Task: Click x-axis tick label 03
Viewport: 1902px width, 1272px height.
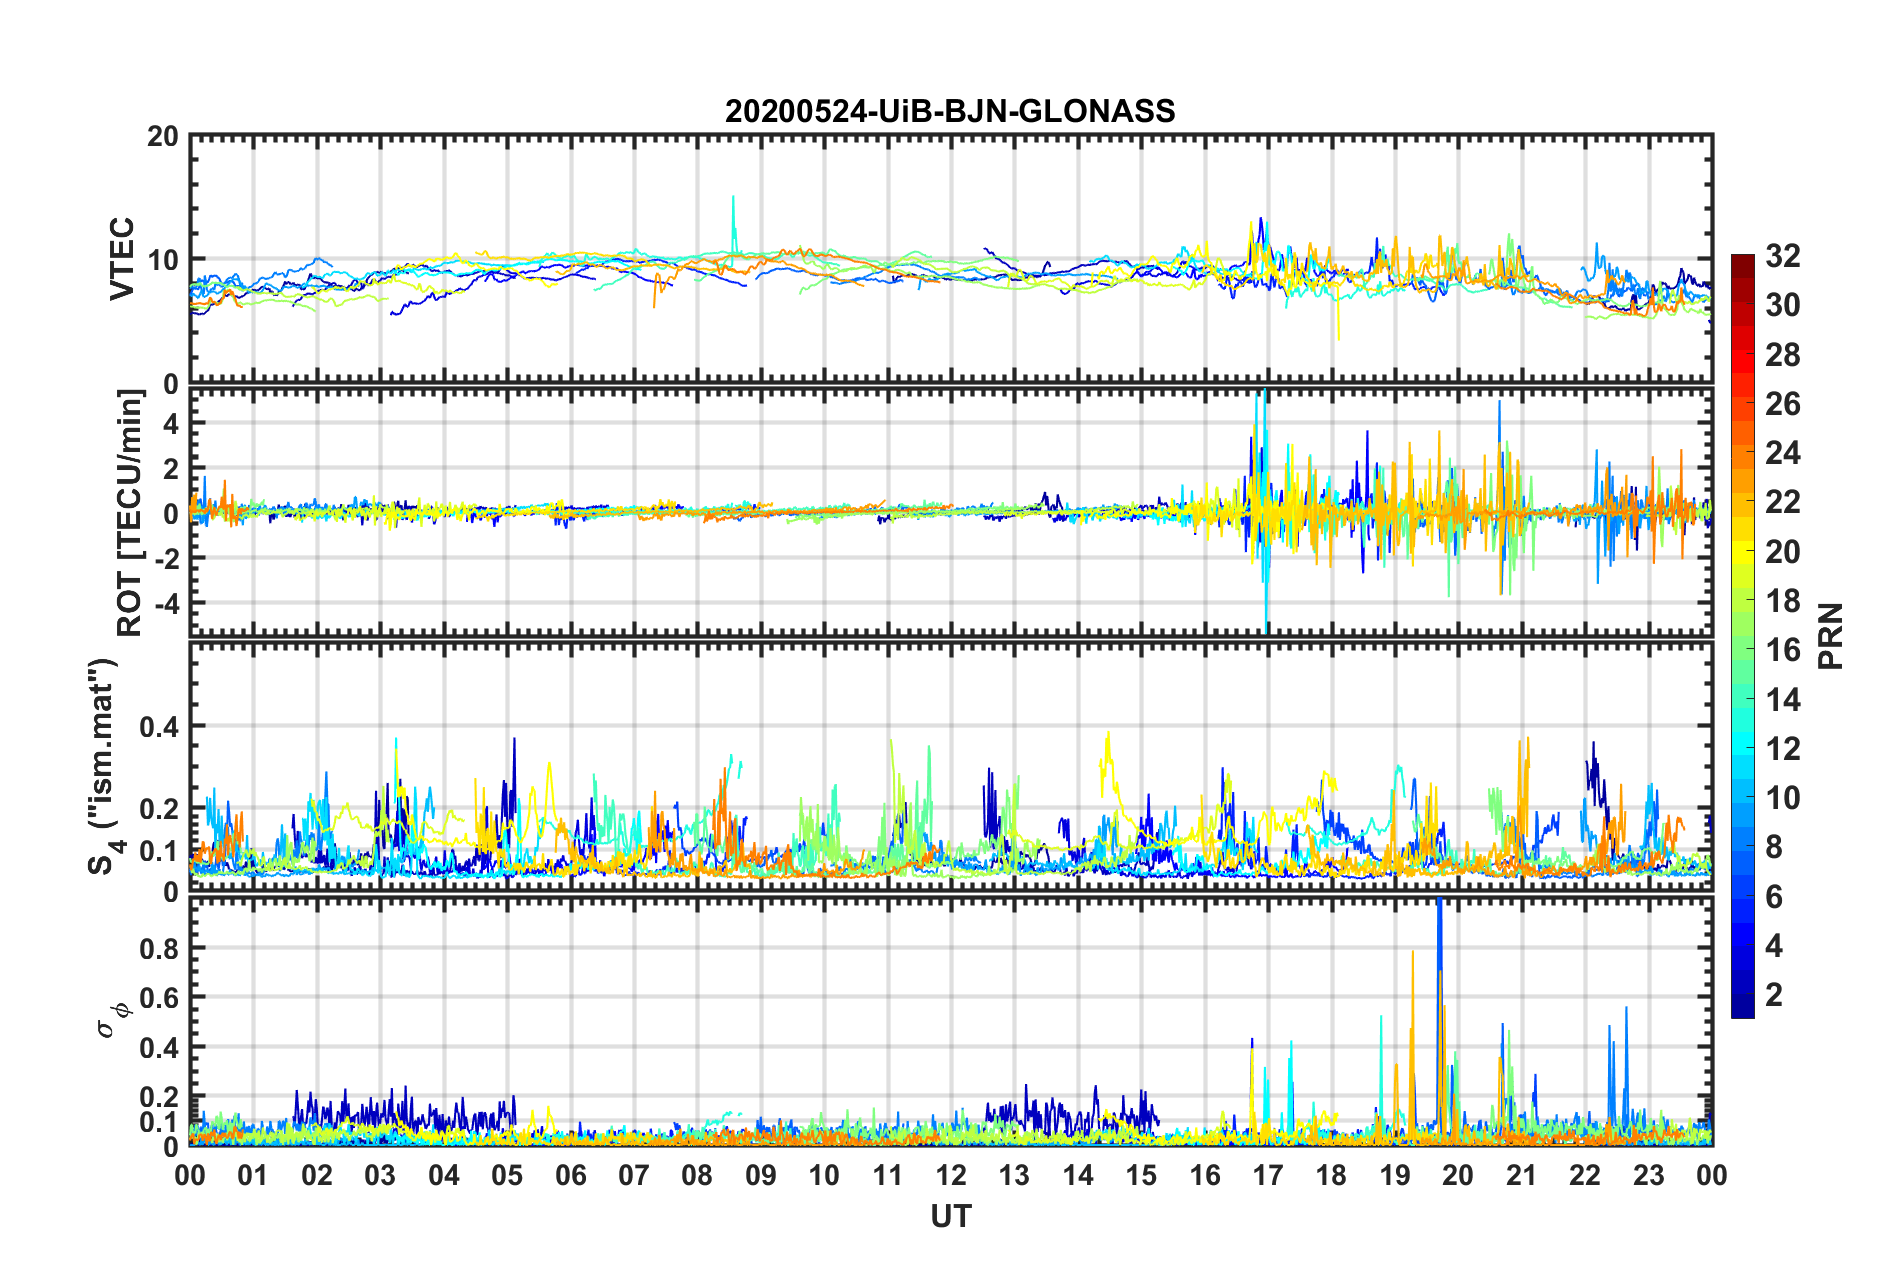Action: click(x=380, y=1176)
